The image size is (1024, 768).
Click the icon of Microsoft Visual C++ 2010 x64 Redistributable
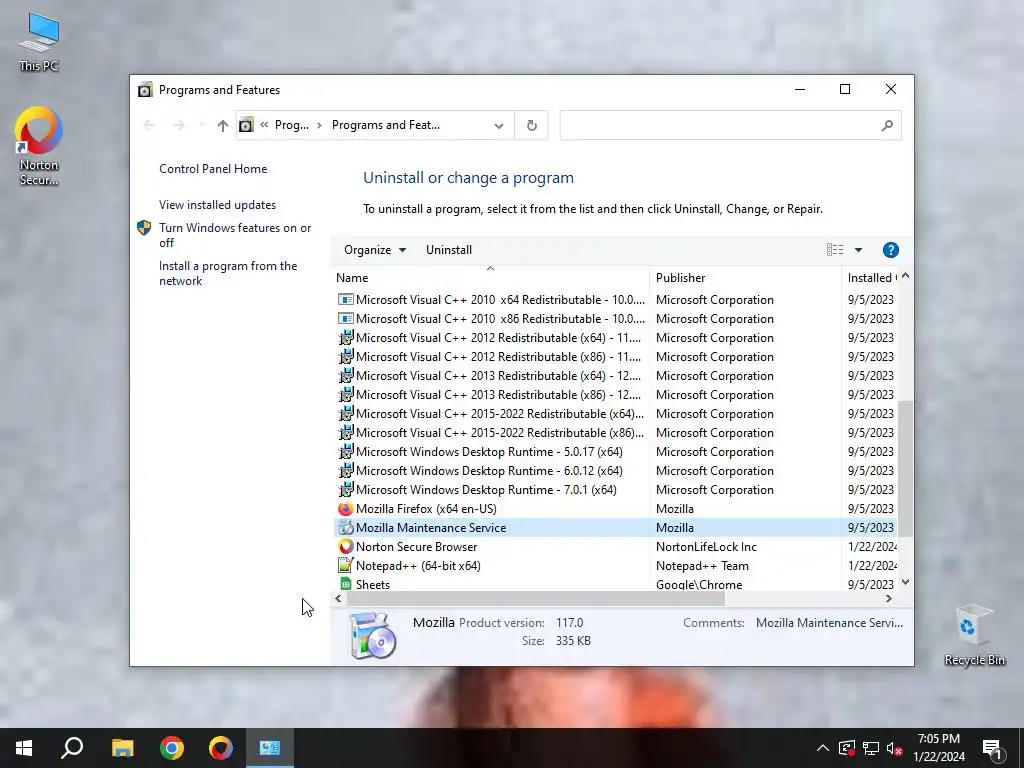345,300
